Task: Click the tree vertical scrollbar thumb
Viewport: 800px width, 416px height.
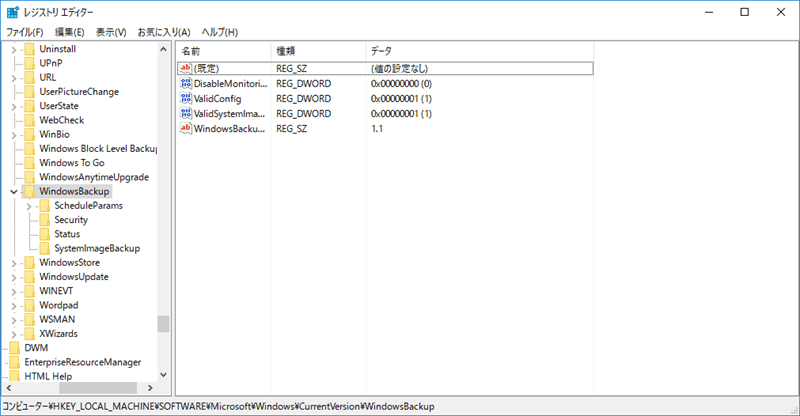Action: (x=163, y=324)
